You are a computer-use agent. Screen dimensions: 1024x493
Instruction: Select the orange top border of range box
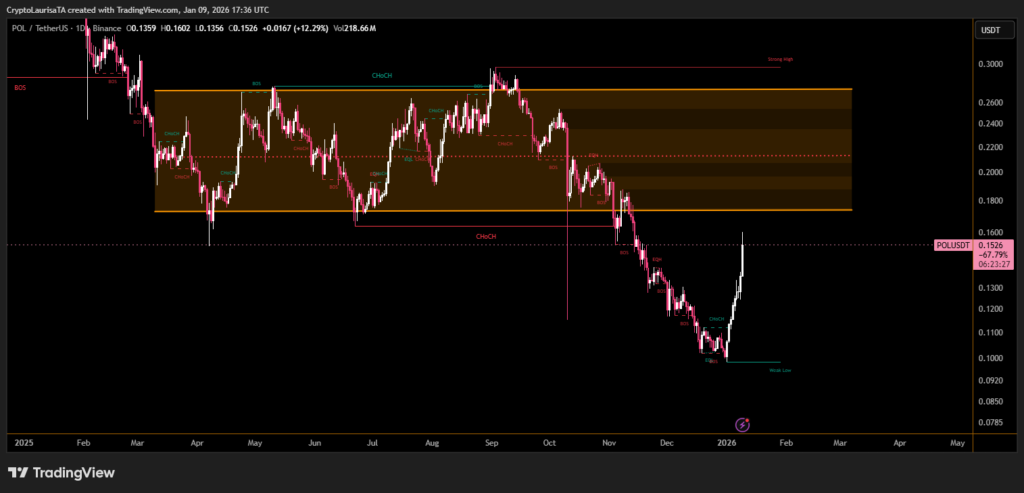tap(500, 90)
